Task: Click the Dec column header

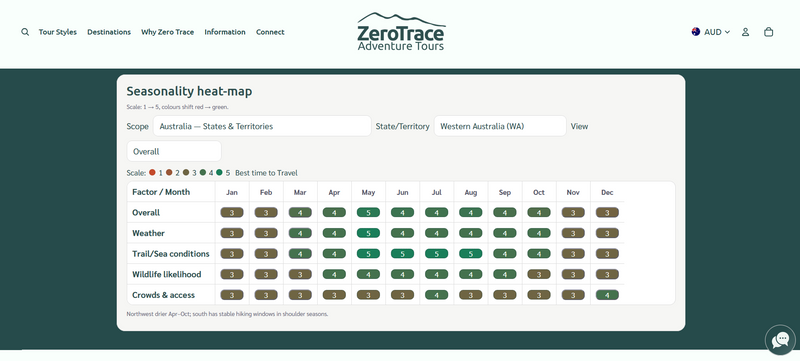Action: pos(607,192)
